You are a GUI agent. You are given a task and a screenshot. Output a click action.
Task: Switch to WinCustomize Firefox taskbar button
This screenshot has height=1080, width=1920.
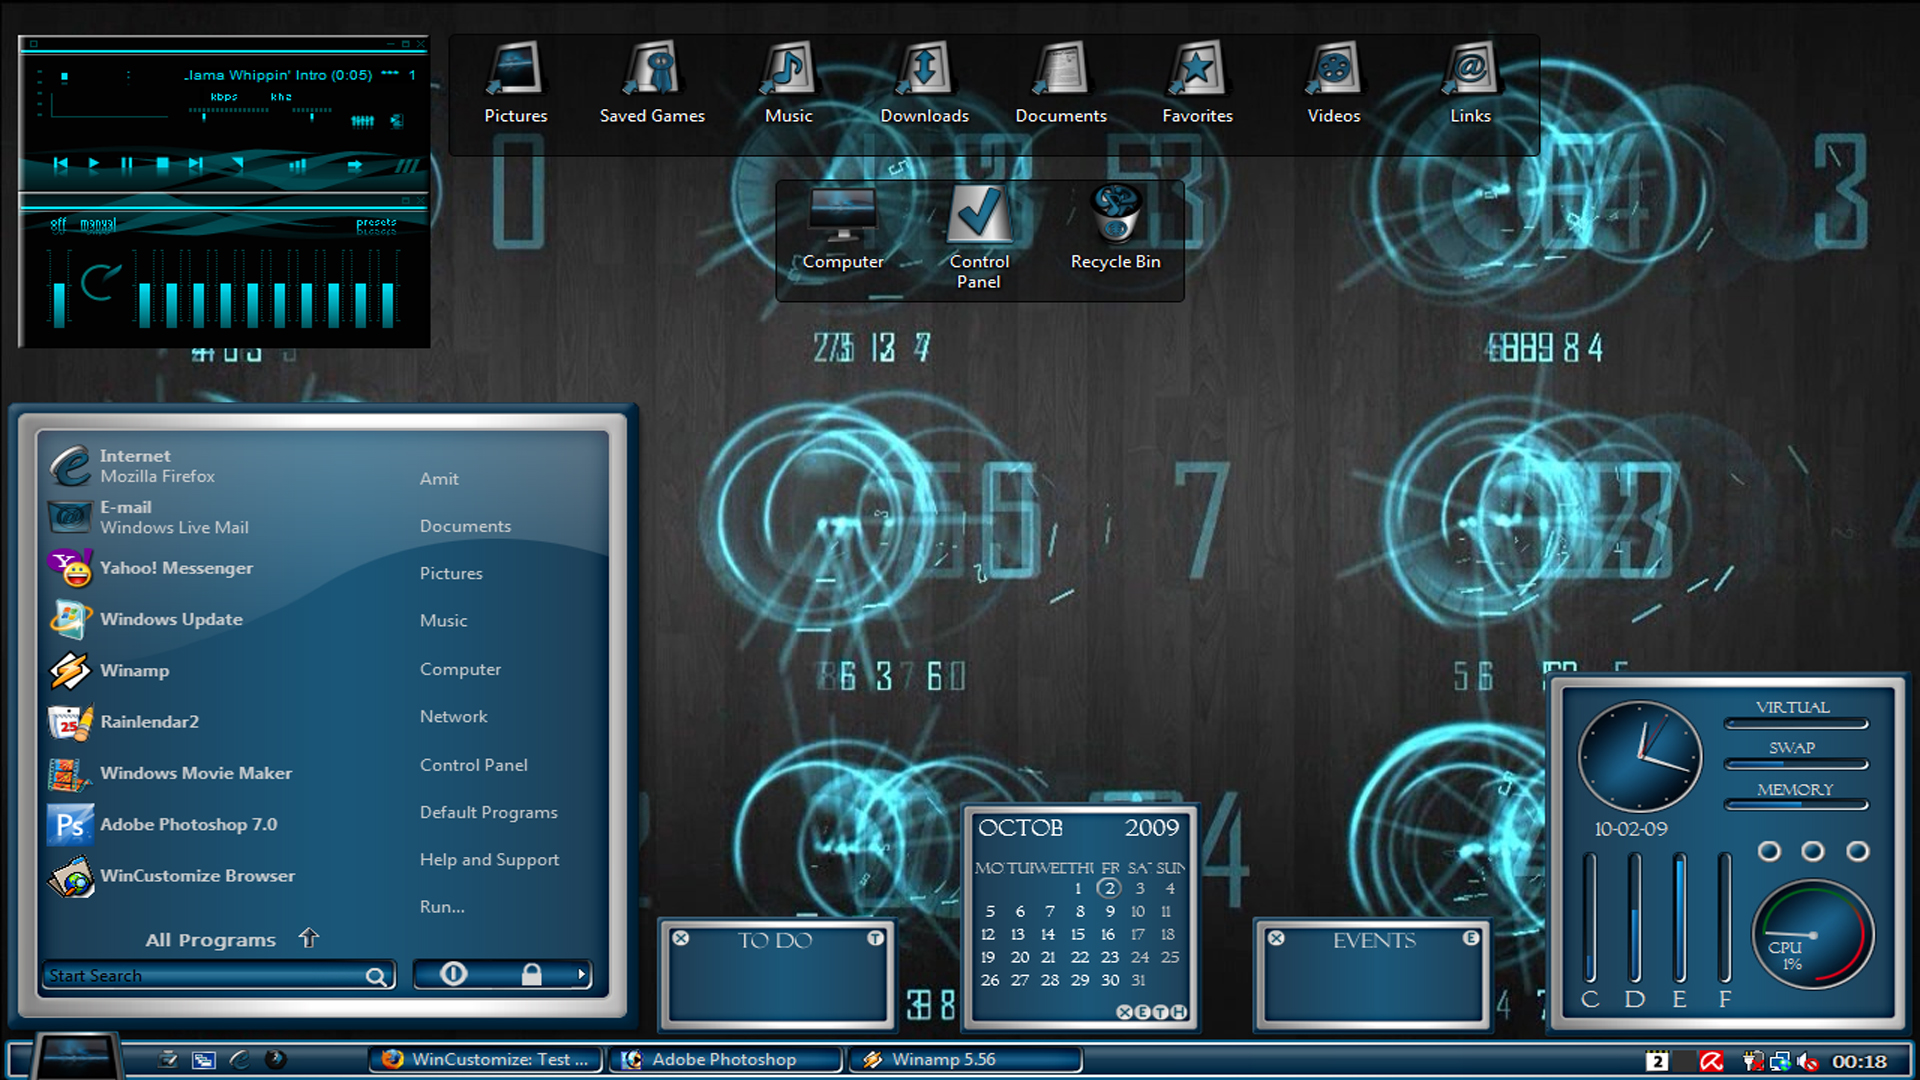pos(487,1060)
